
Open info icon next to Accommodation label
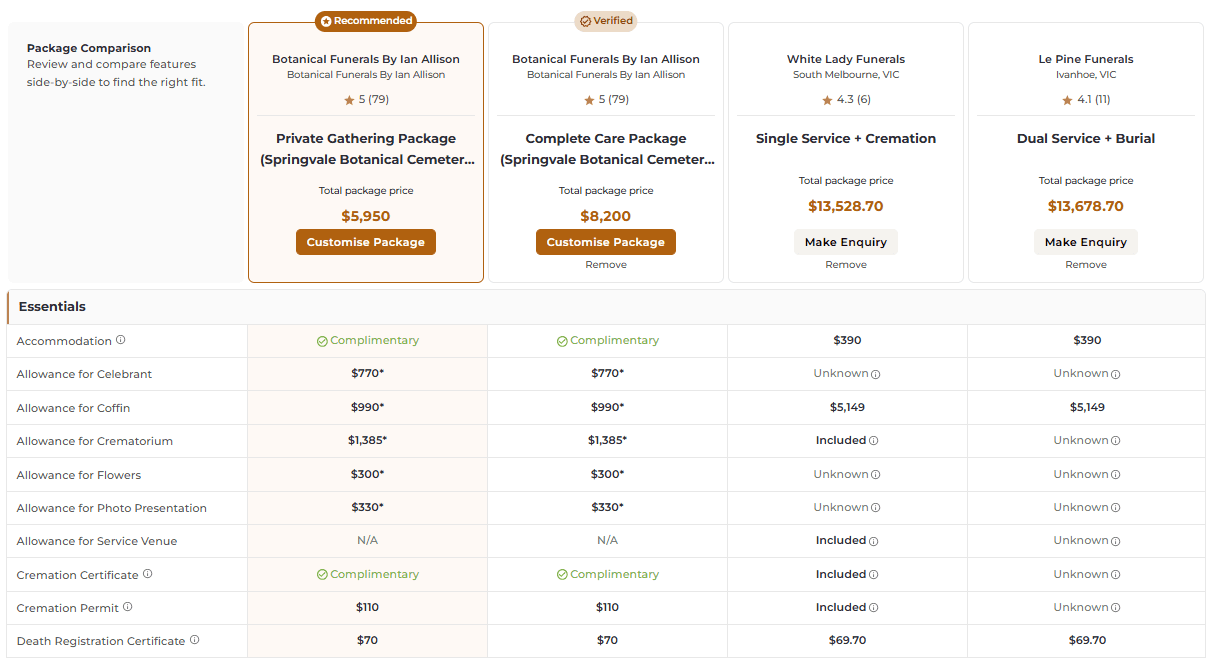(x=121, y=340)
